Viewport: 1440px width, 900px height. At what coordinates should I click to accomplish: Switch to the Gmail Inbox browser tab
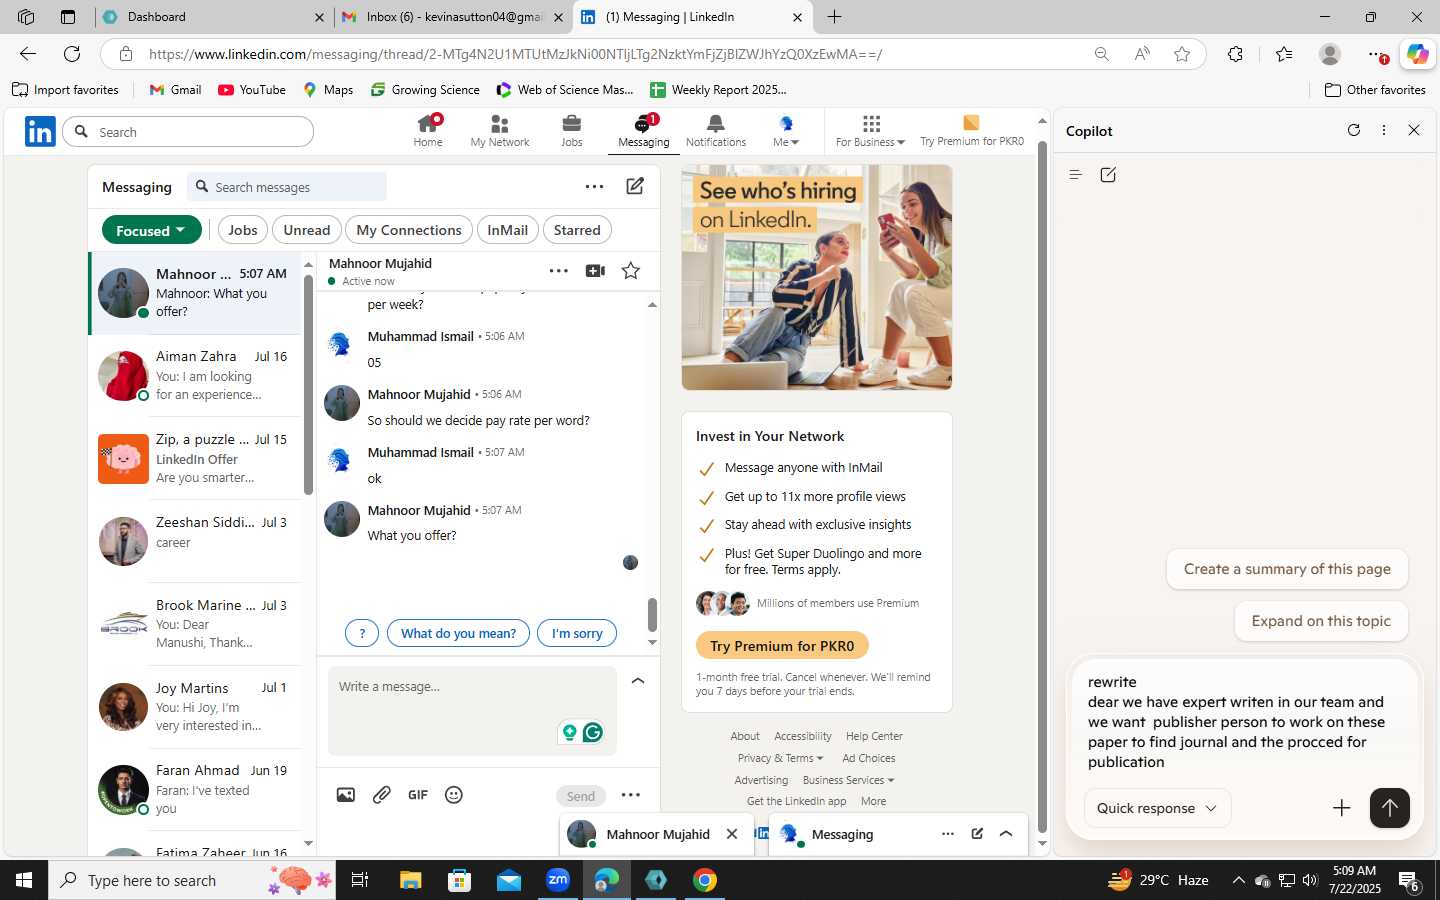pyautogui.click(x=452, y=17)
